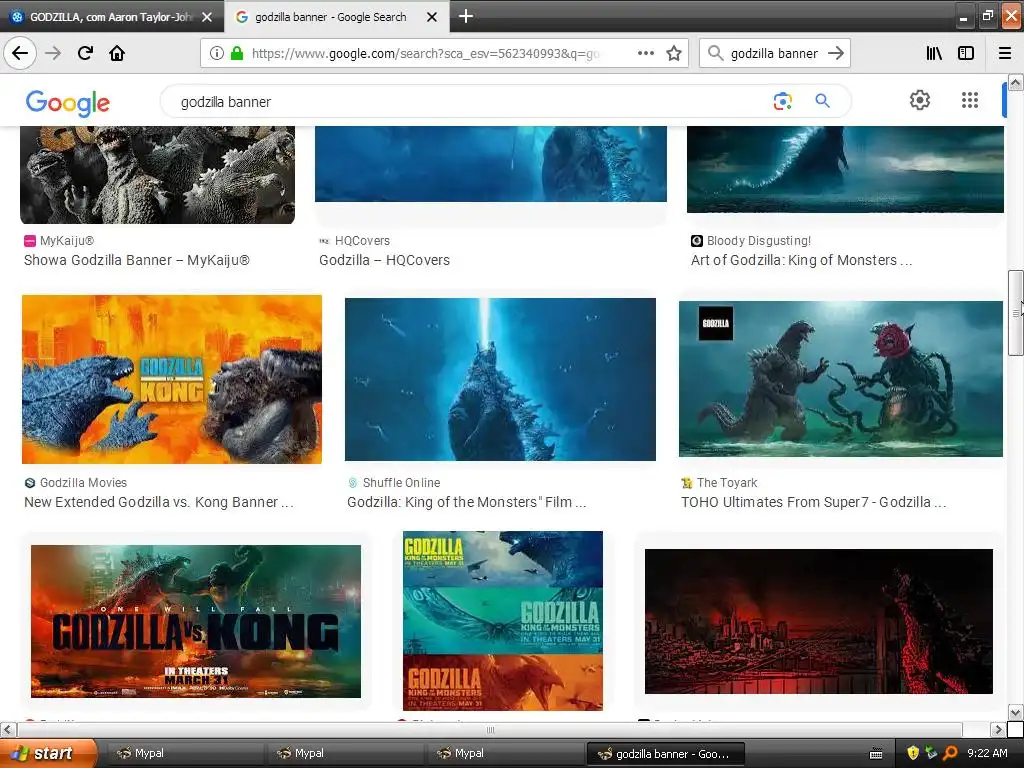Click the horizontal scrollbar right arrow
Viewport: 1024px width, 768px height.
[998, 729]
